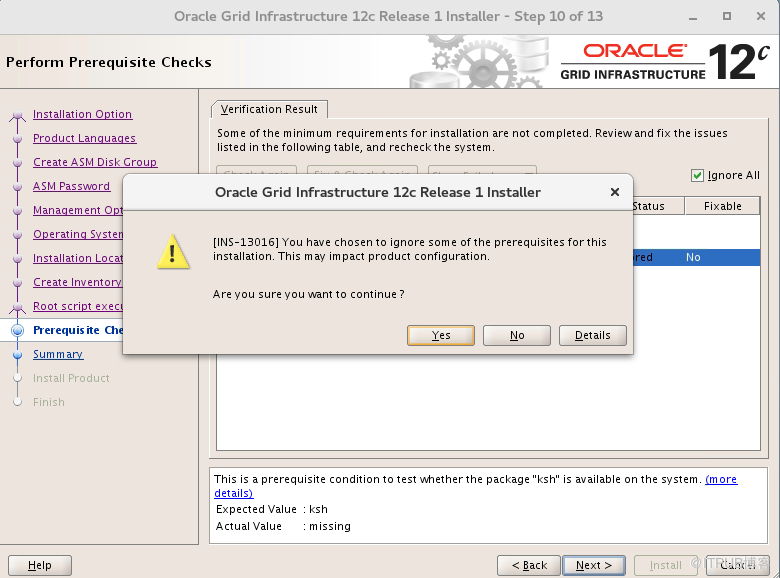Click the Installation Option step node icon
Screen dimensions: 780x578
(x=17, y=115)
